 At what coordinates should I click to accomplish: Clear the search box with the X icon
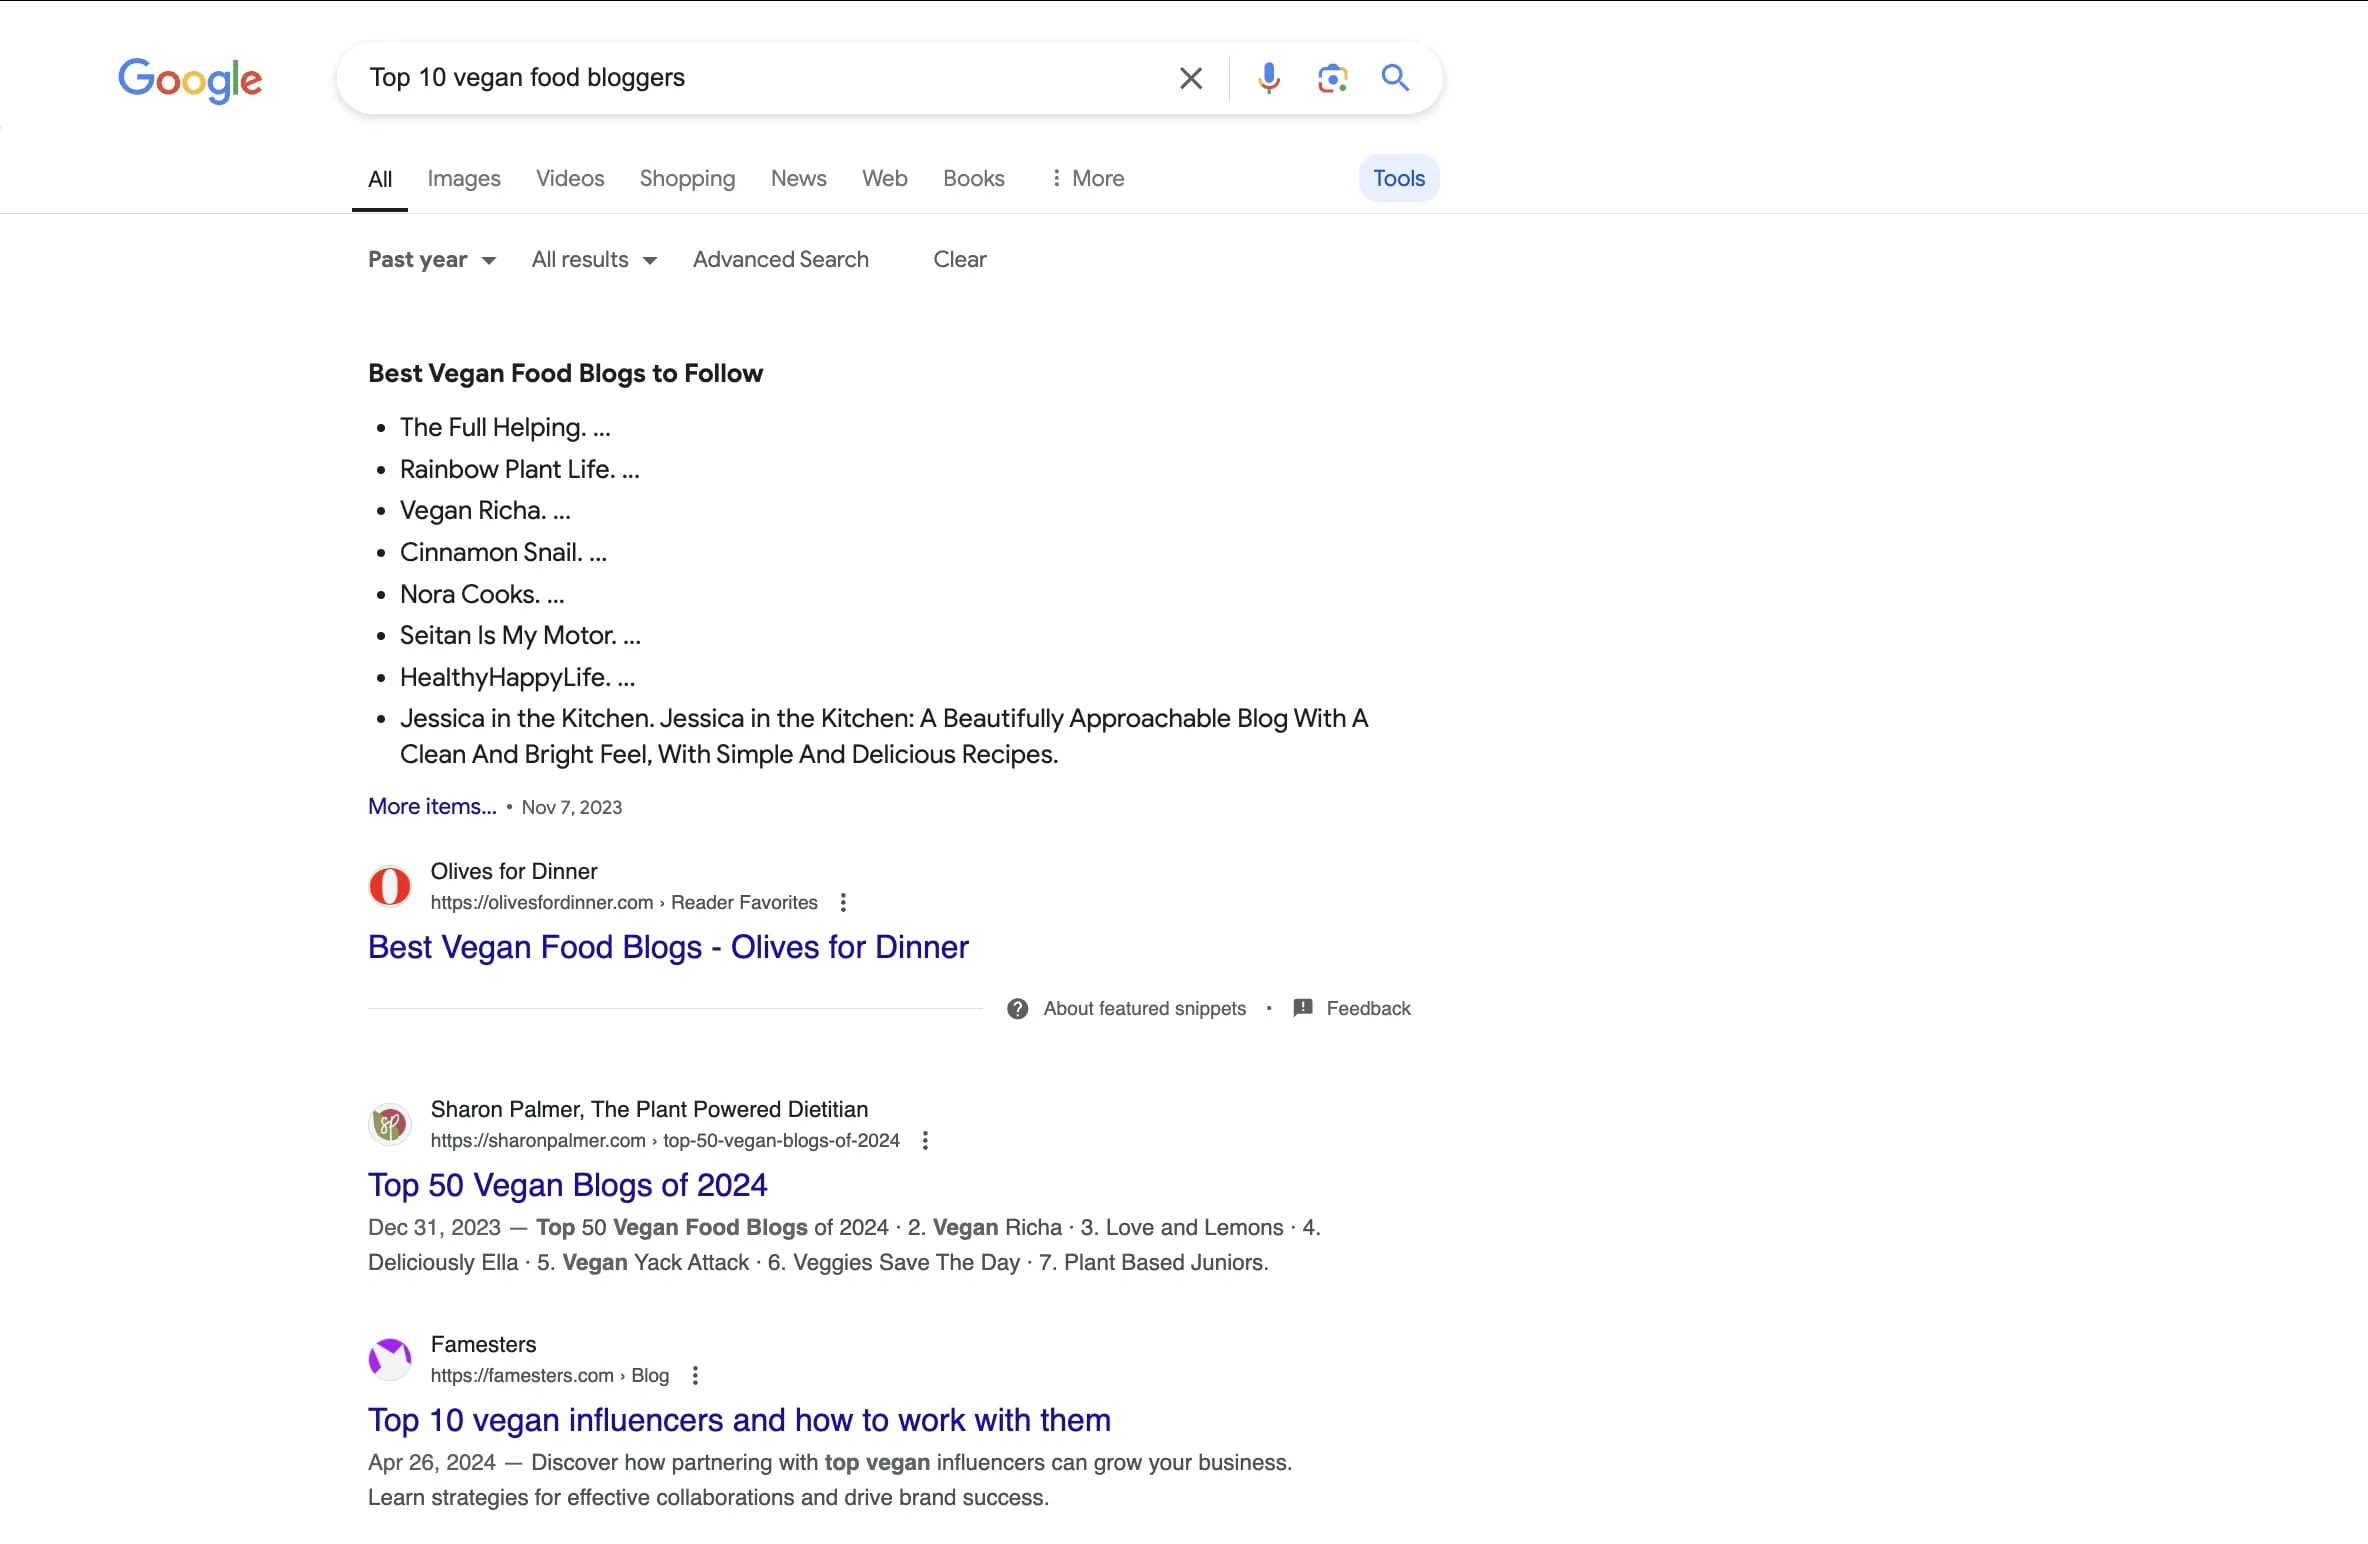pos(1190,78)
